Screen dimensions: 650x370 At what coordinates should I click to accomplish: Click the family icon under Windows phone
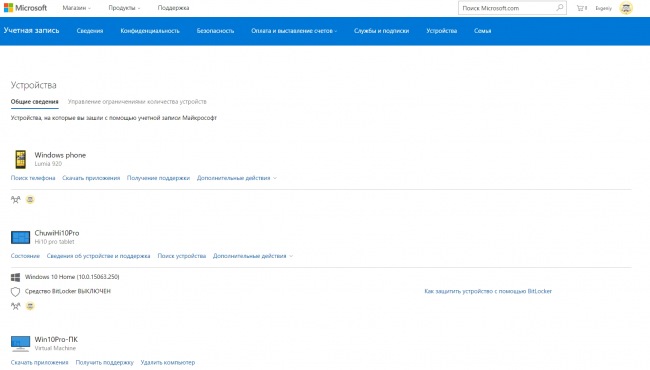tap(15, 200)
